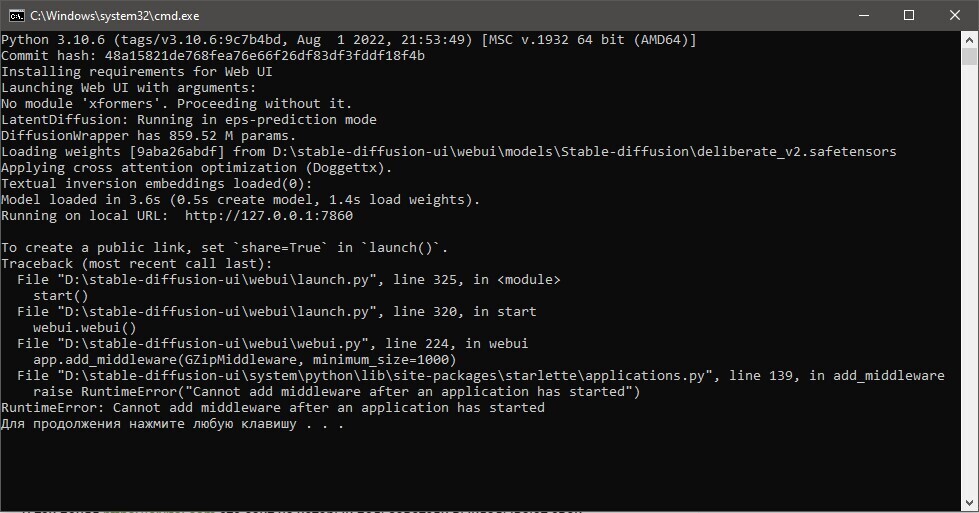Click the launch.py line 325 entry
This screenshot has height=513, width=979.
289,280
